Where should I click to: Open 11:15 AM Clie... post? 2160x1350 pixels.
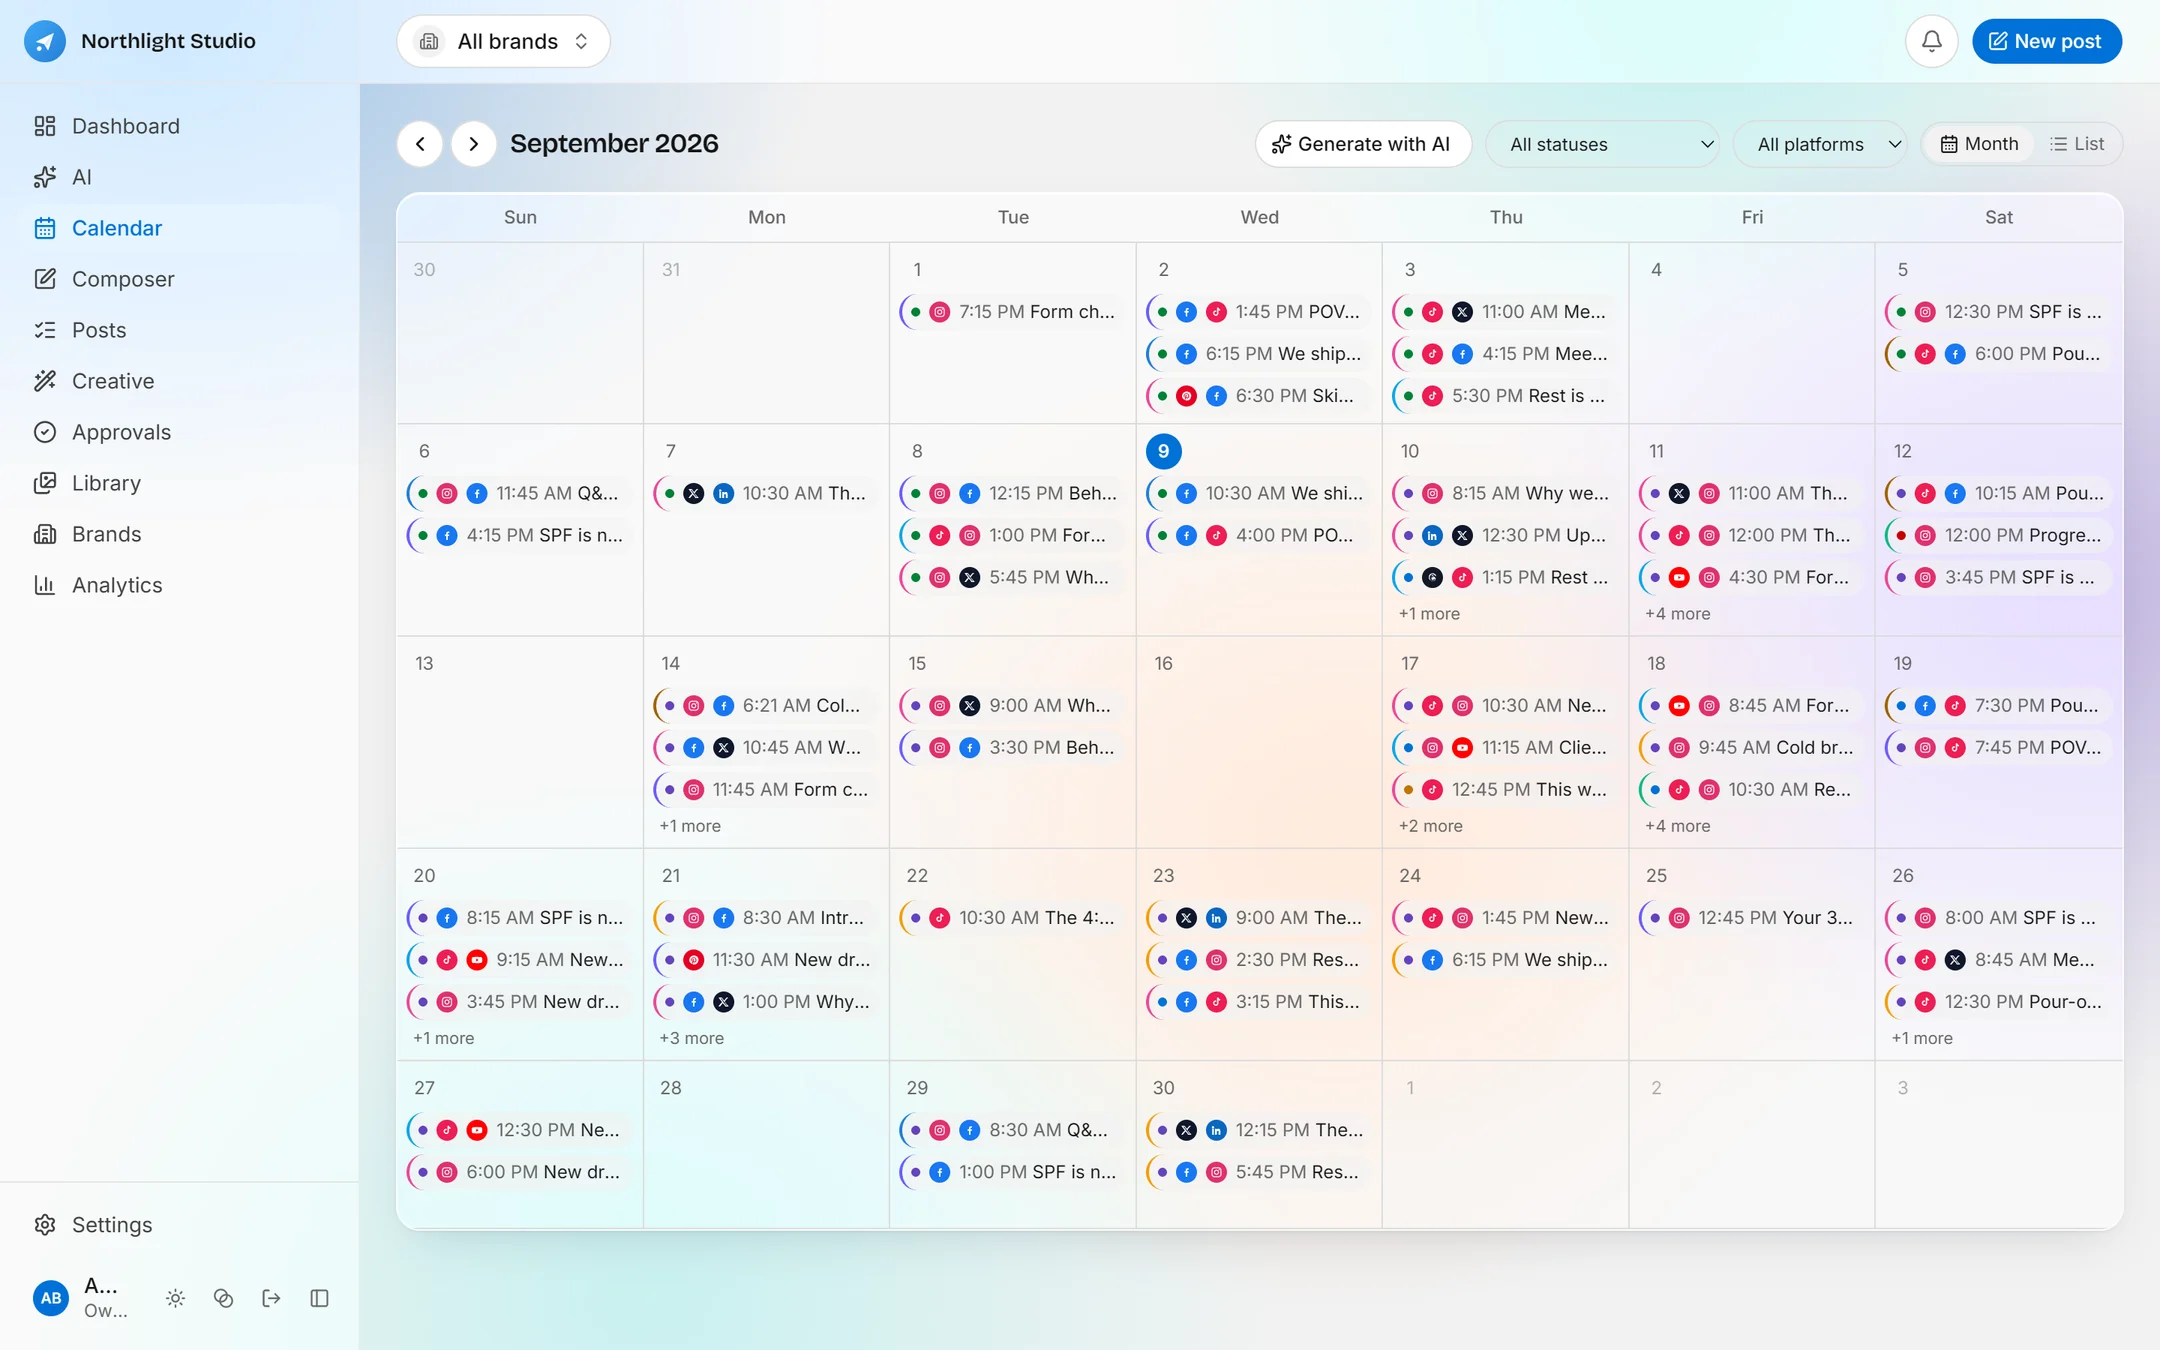tap(1505, 748)
